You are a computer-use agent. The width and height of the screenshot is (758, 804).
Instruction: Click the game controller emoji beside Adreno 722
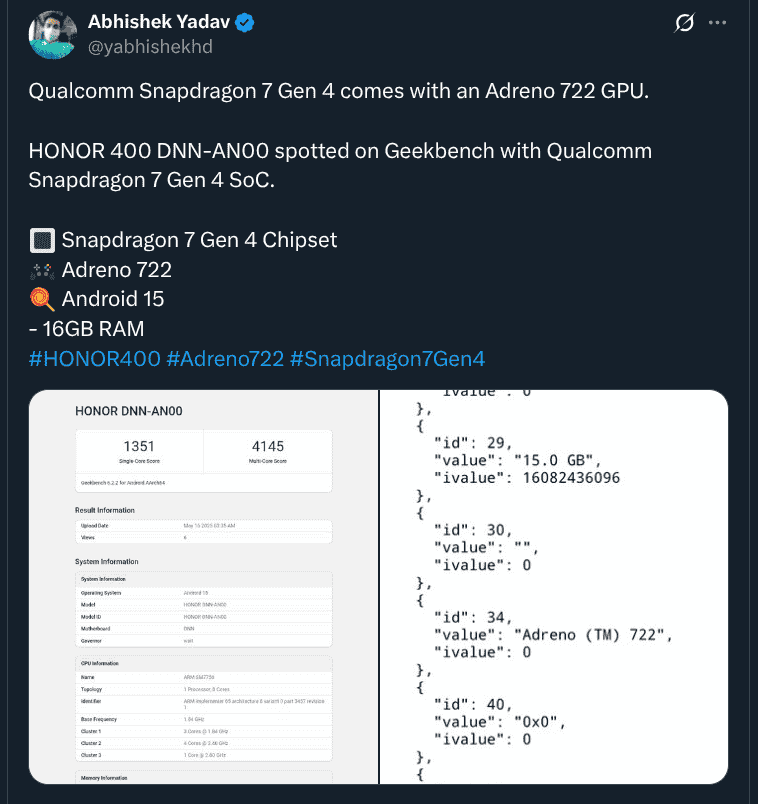pyautogui.click(x=41, y=270)
